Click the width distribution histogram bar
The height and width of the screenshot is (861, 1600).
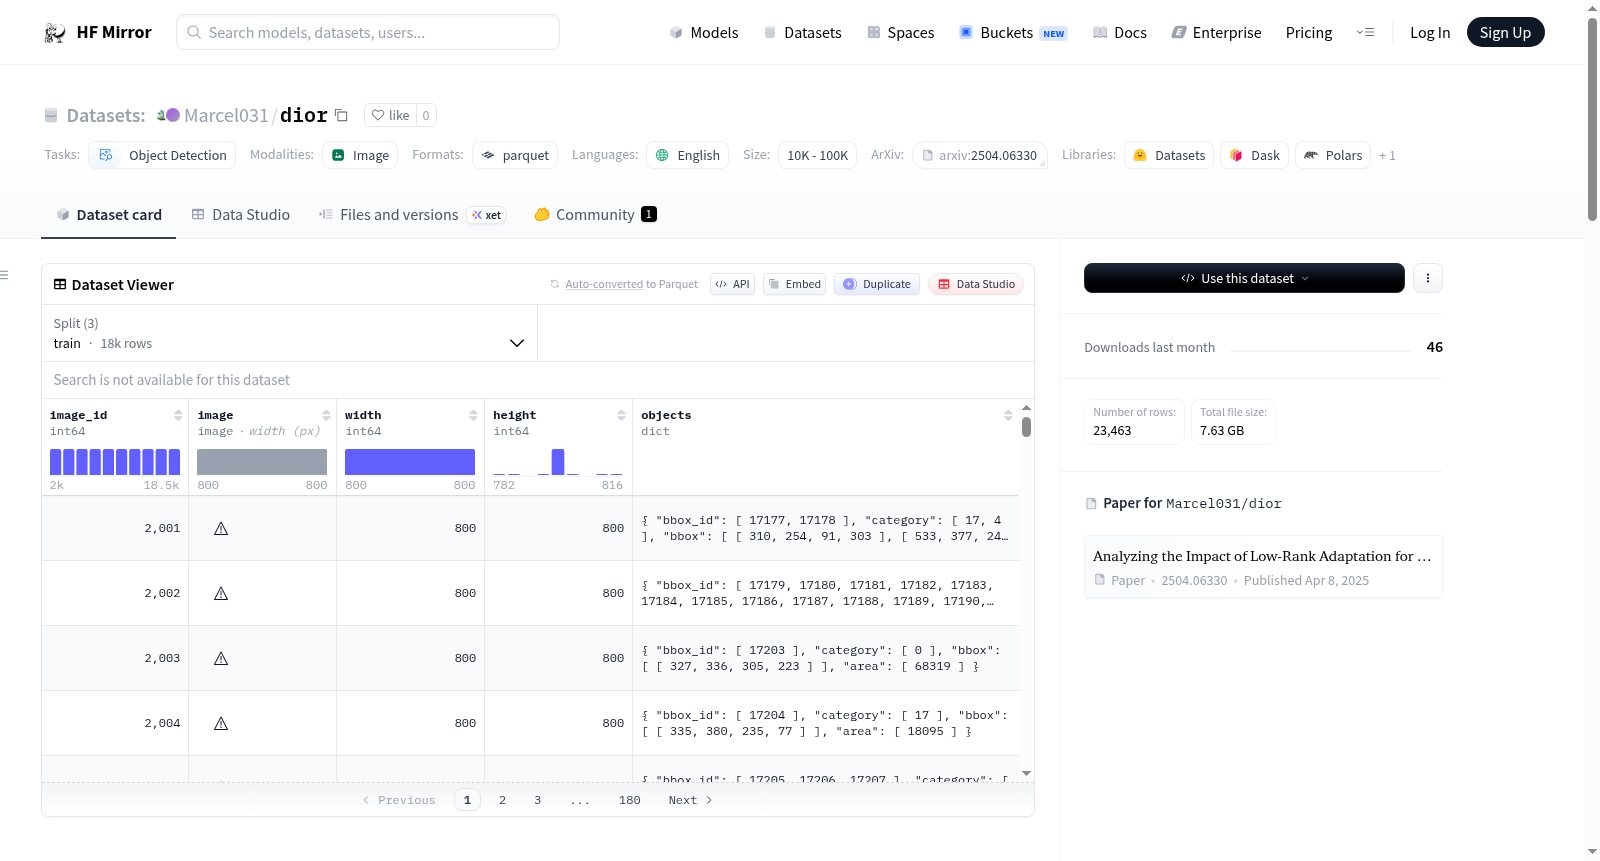[x=410, y=462]
